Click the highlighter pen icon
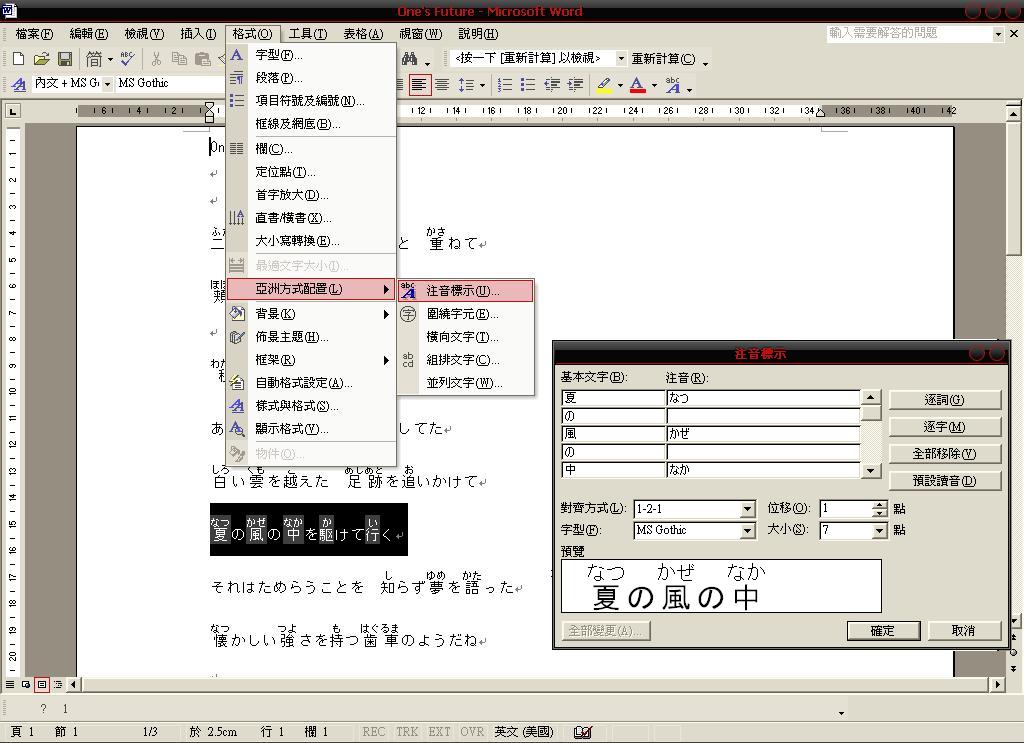 tap(604, 84)
